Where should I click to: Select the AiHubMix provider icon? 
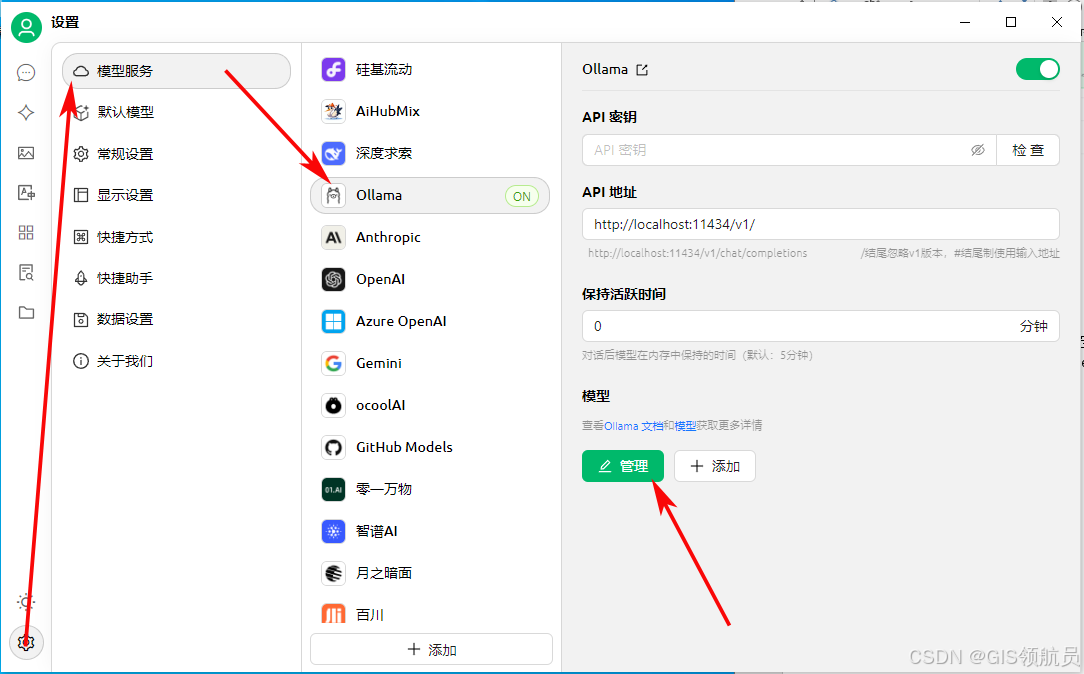coord(333,111)
